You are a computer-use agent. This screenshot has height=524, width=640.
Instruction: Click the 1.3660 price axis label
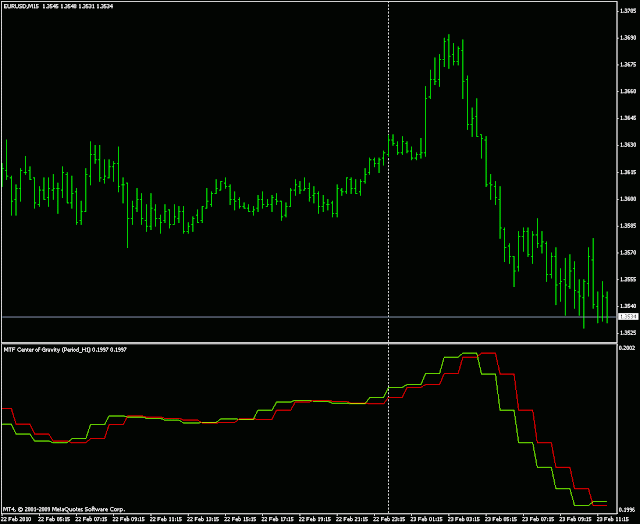[x=628, y=91]
